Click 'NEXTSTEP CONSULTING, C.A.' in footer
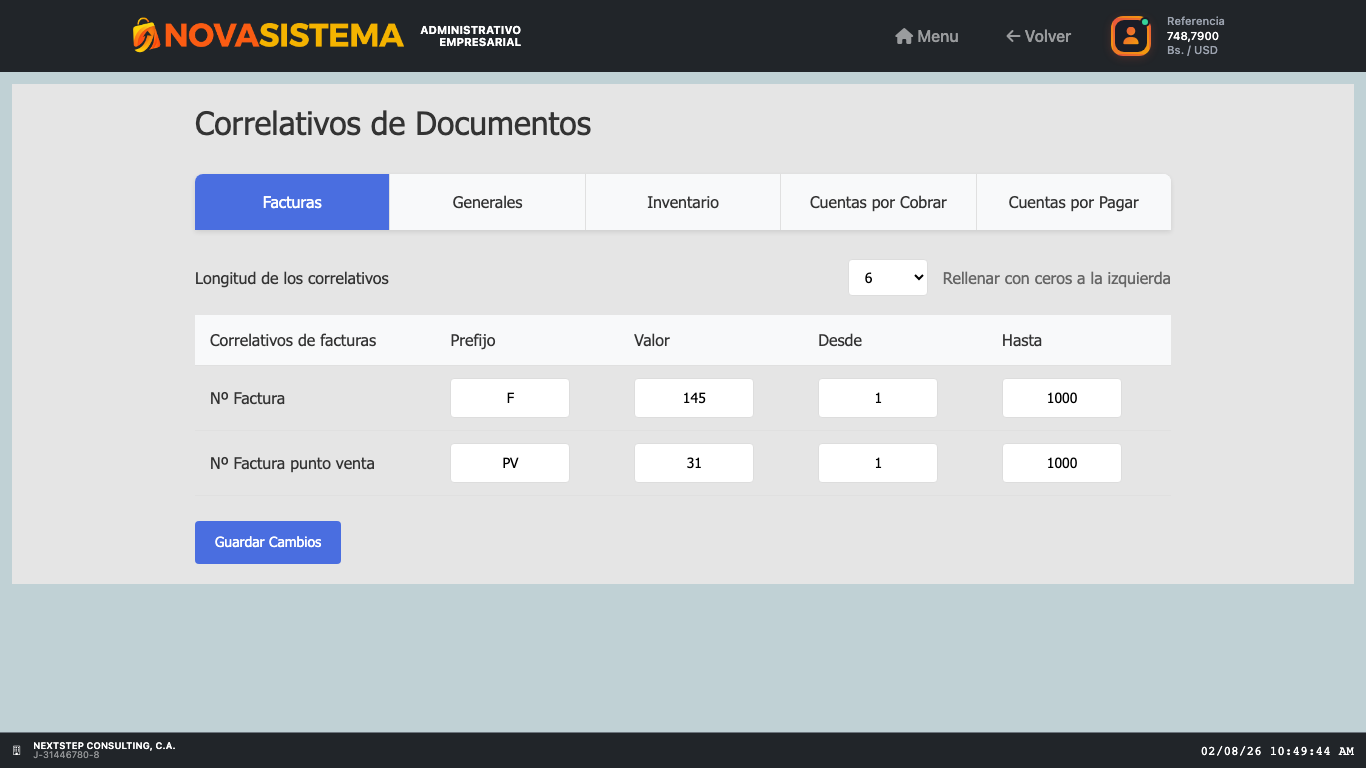The width and height of the screenshot is (1366, 768). 104,746
